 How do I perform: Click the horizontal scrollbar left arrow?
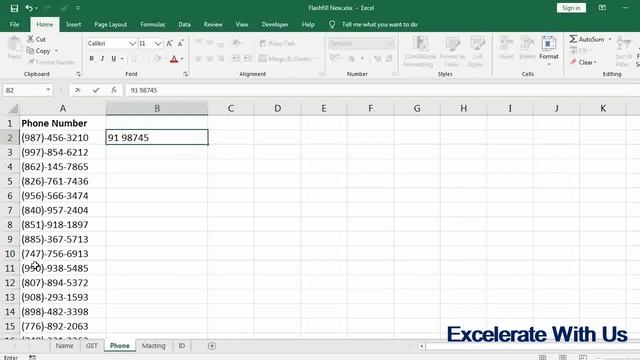pos(422,346)
